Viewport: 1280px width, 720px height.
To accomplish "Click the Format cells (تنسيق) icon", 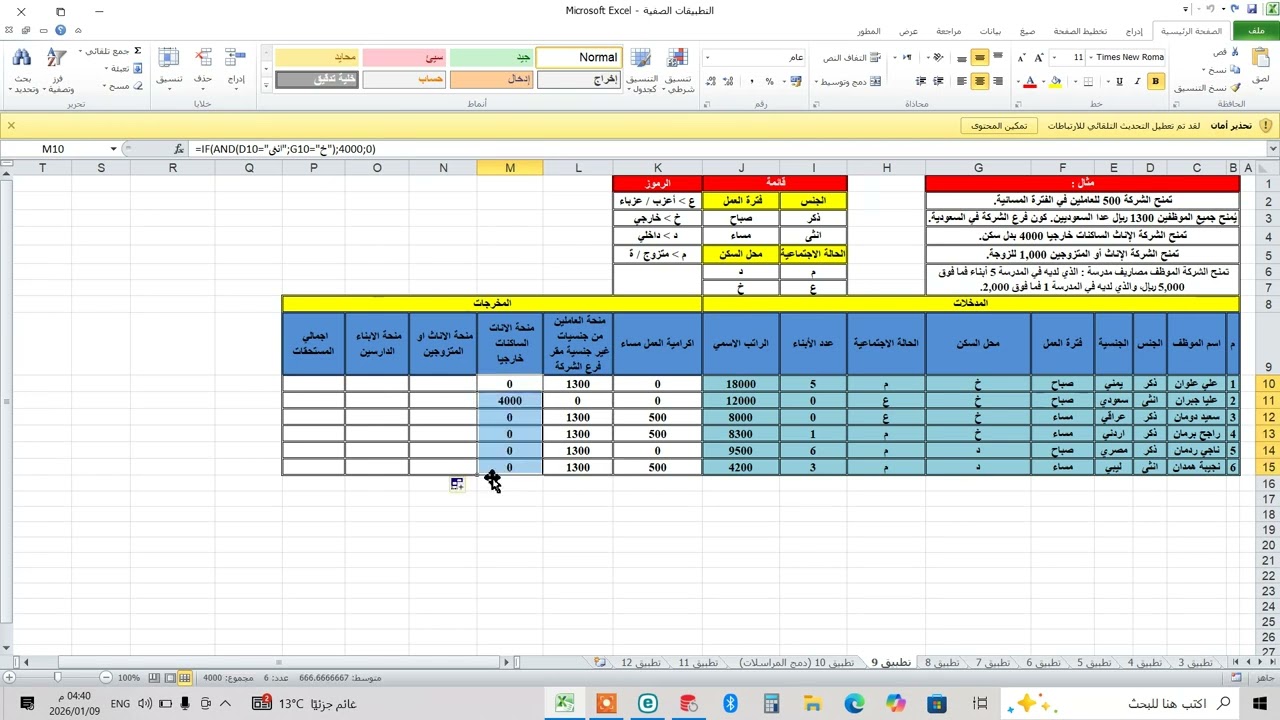I will [169, 59].
